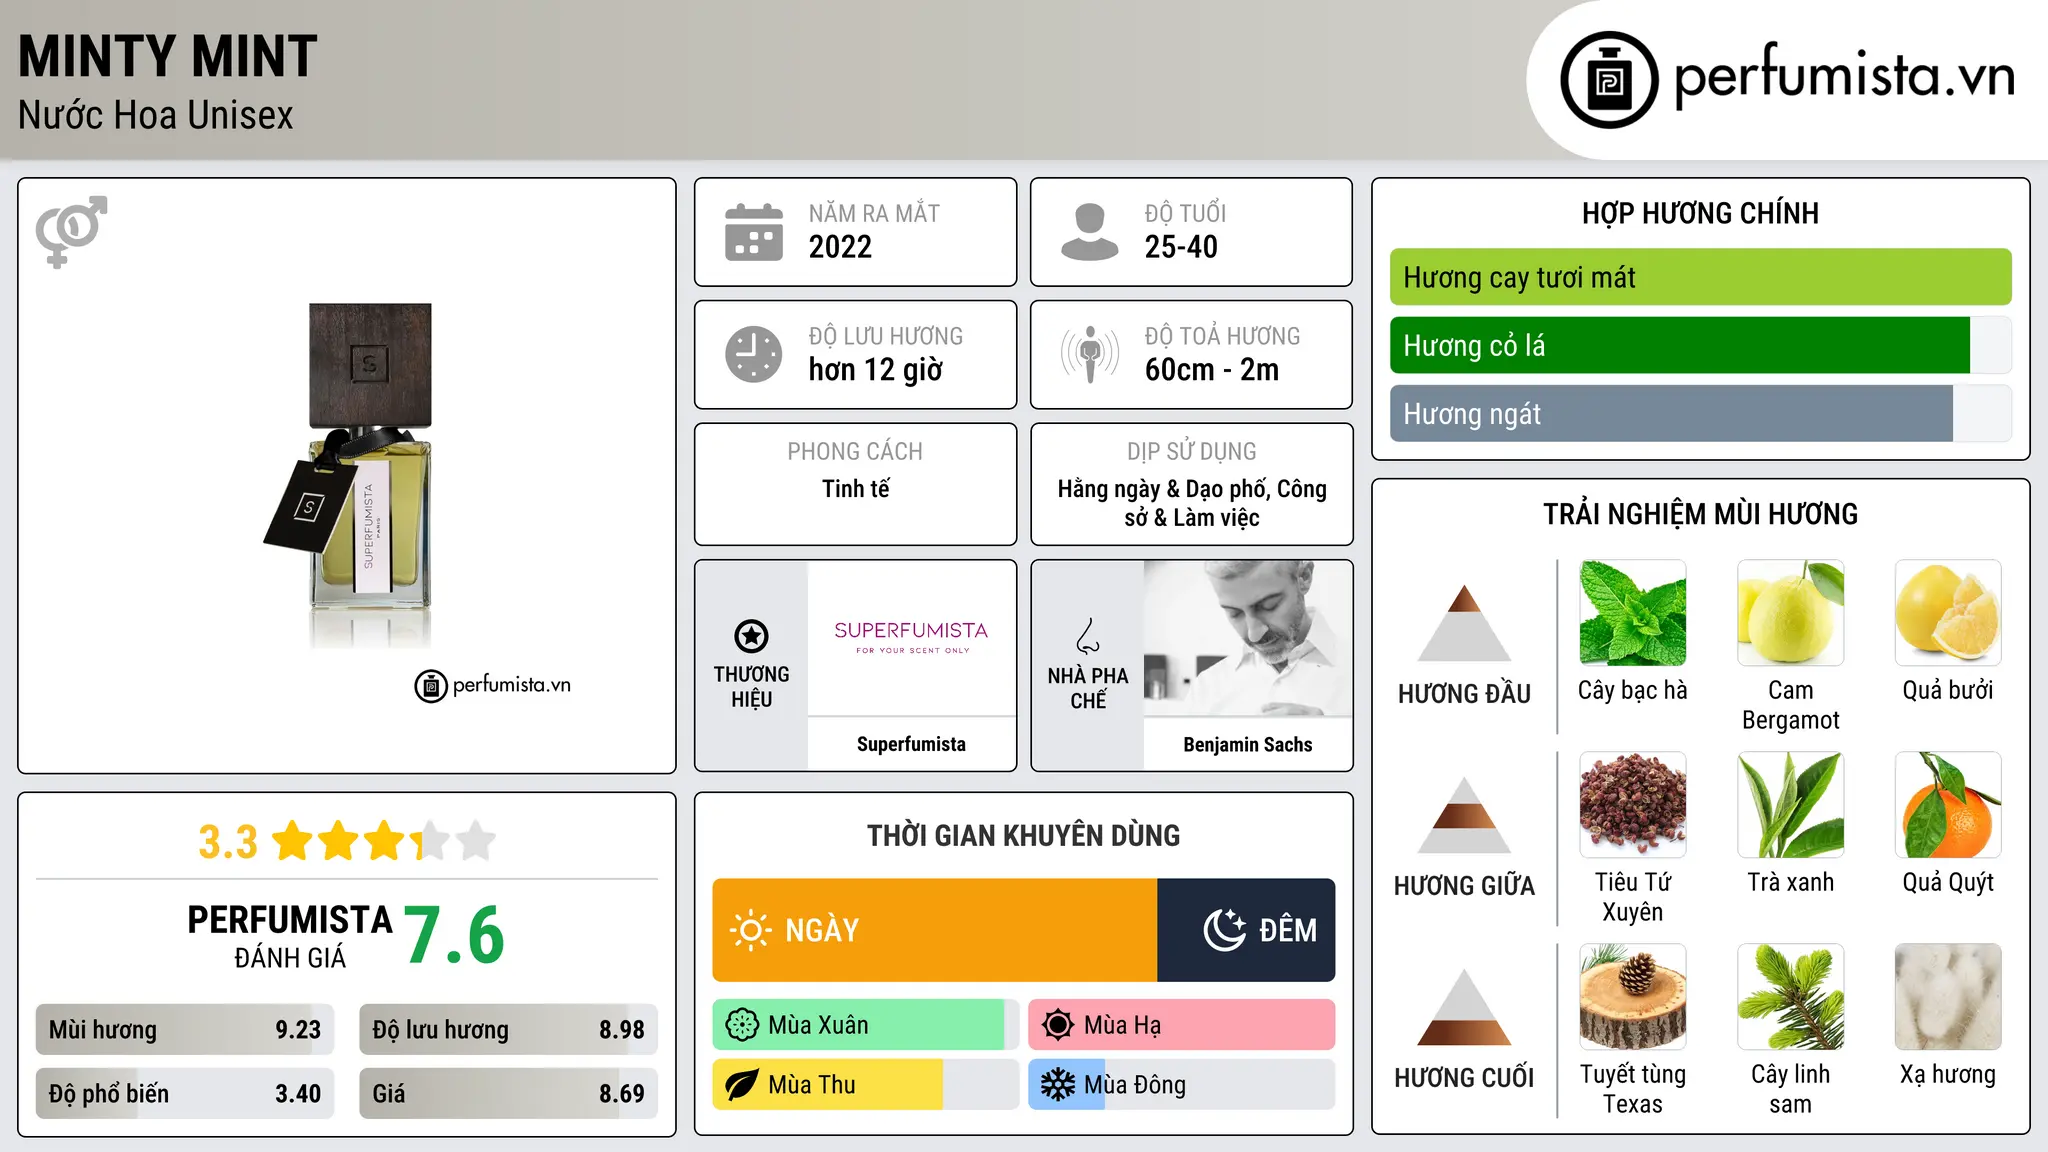The height and width of the screenshot is (1152, 2048).
Task: Click the age range value 25-40
Action: click(x=1181, y=247)
